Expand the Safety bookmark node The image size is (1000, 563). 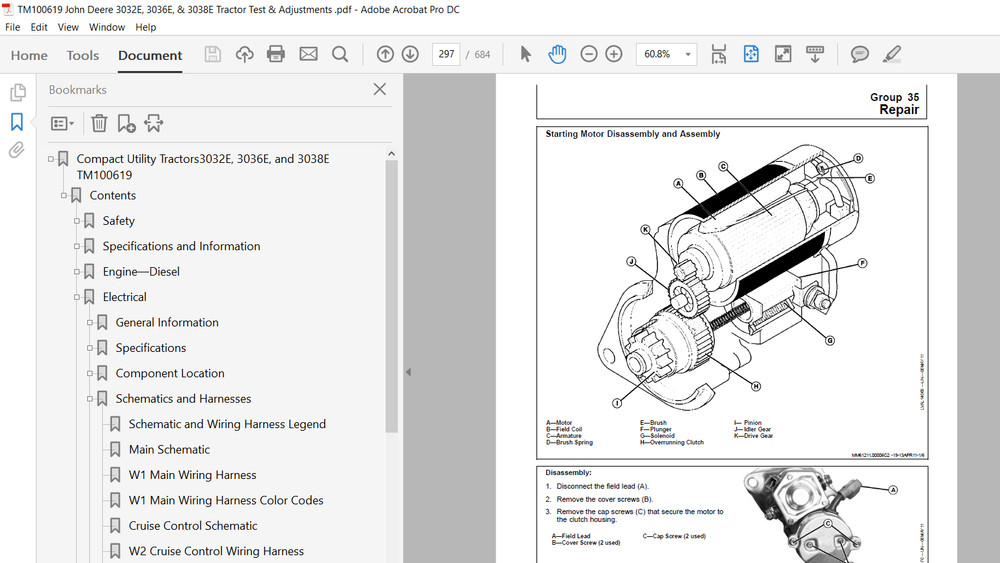[77, 221]
